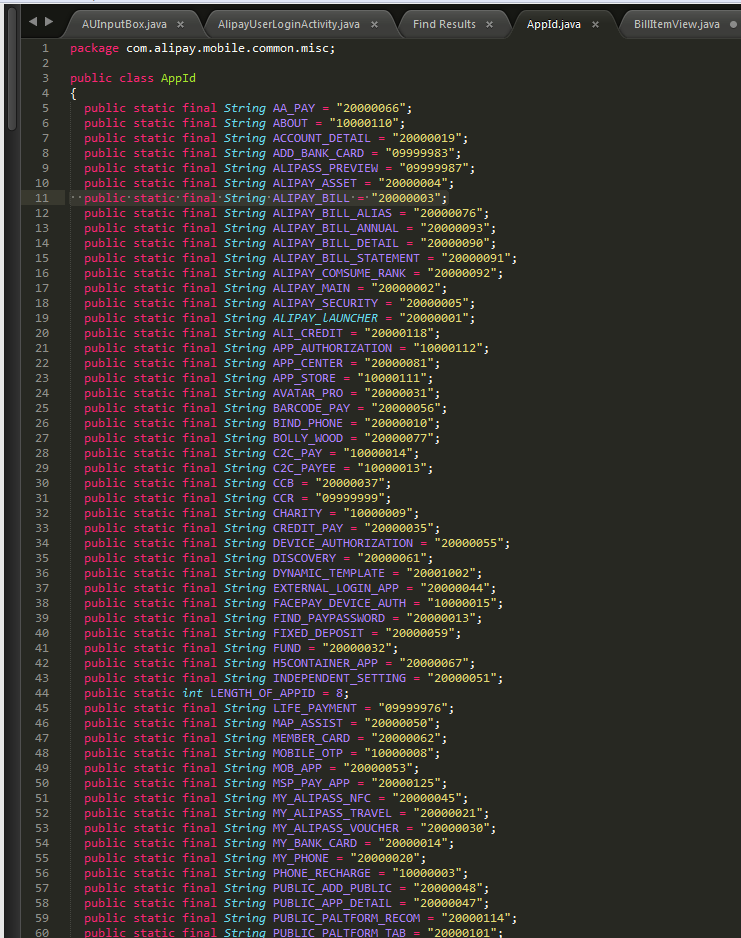This screenshot has width=741, height=938.
Task: Click the ALI_CREDIT constant
Action: tap(308, 333)
